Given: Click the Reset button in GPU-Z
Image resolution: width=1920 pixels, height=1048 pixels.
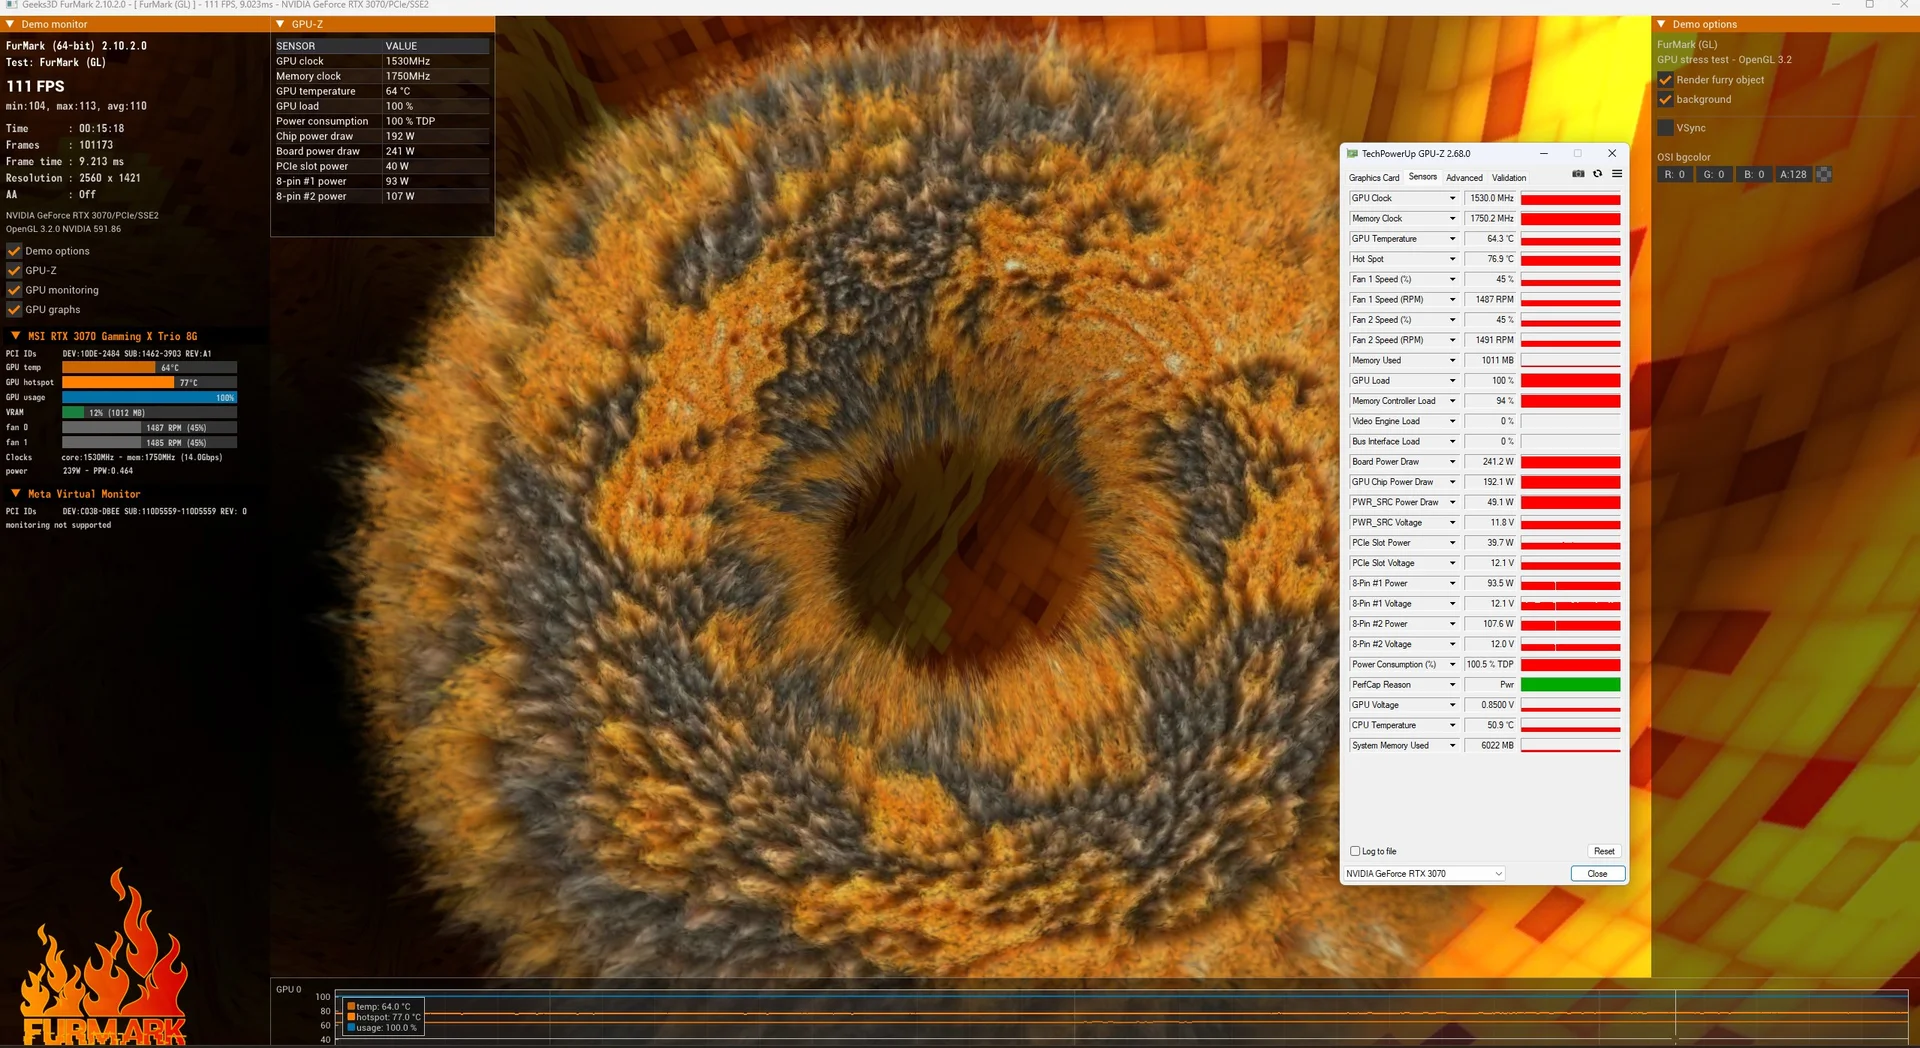Looking at the screenshot, I should [1604, 852].
